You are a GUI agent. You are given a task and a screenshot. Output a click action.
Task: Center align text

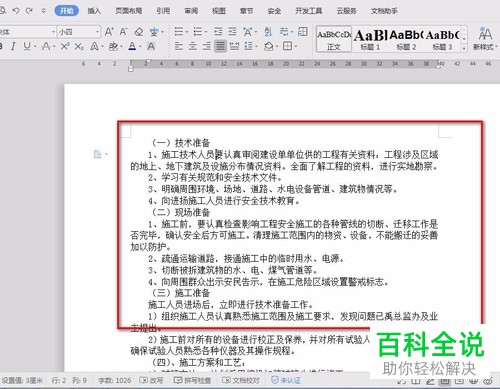pyautogui.click(x=193, y=46)
